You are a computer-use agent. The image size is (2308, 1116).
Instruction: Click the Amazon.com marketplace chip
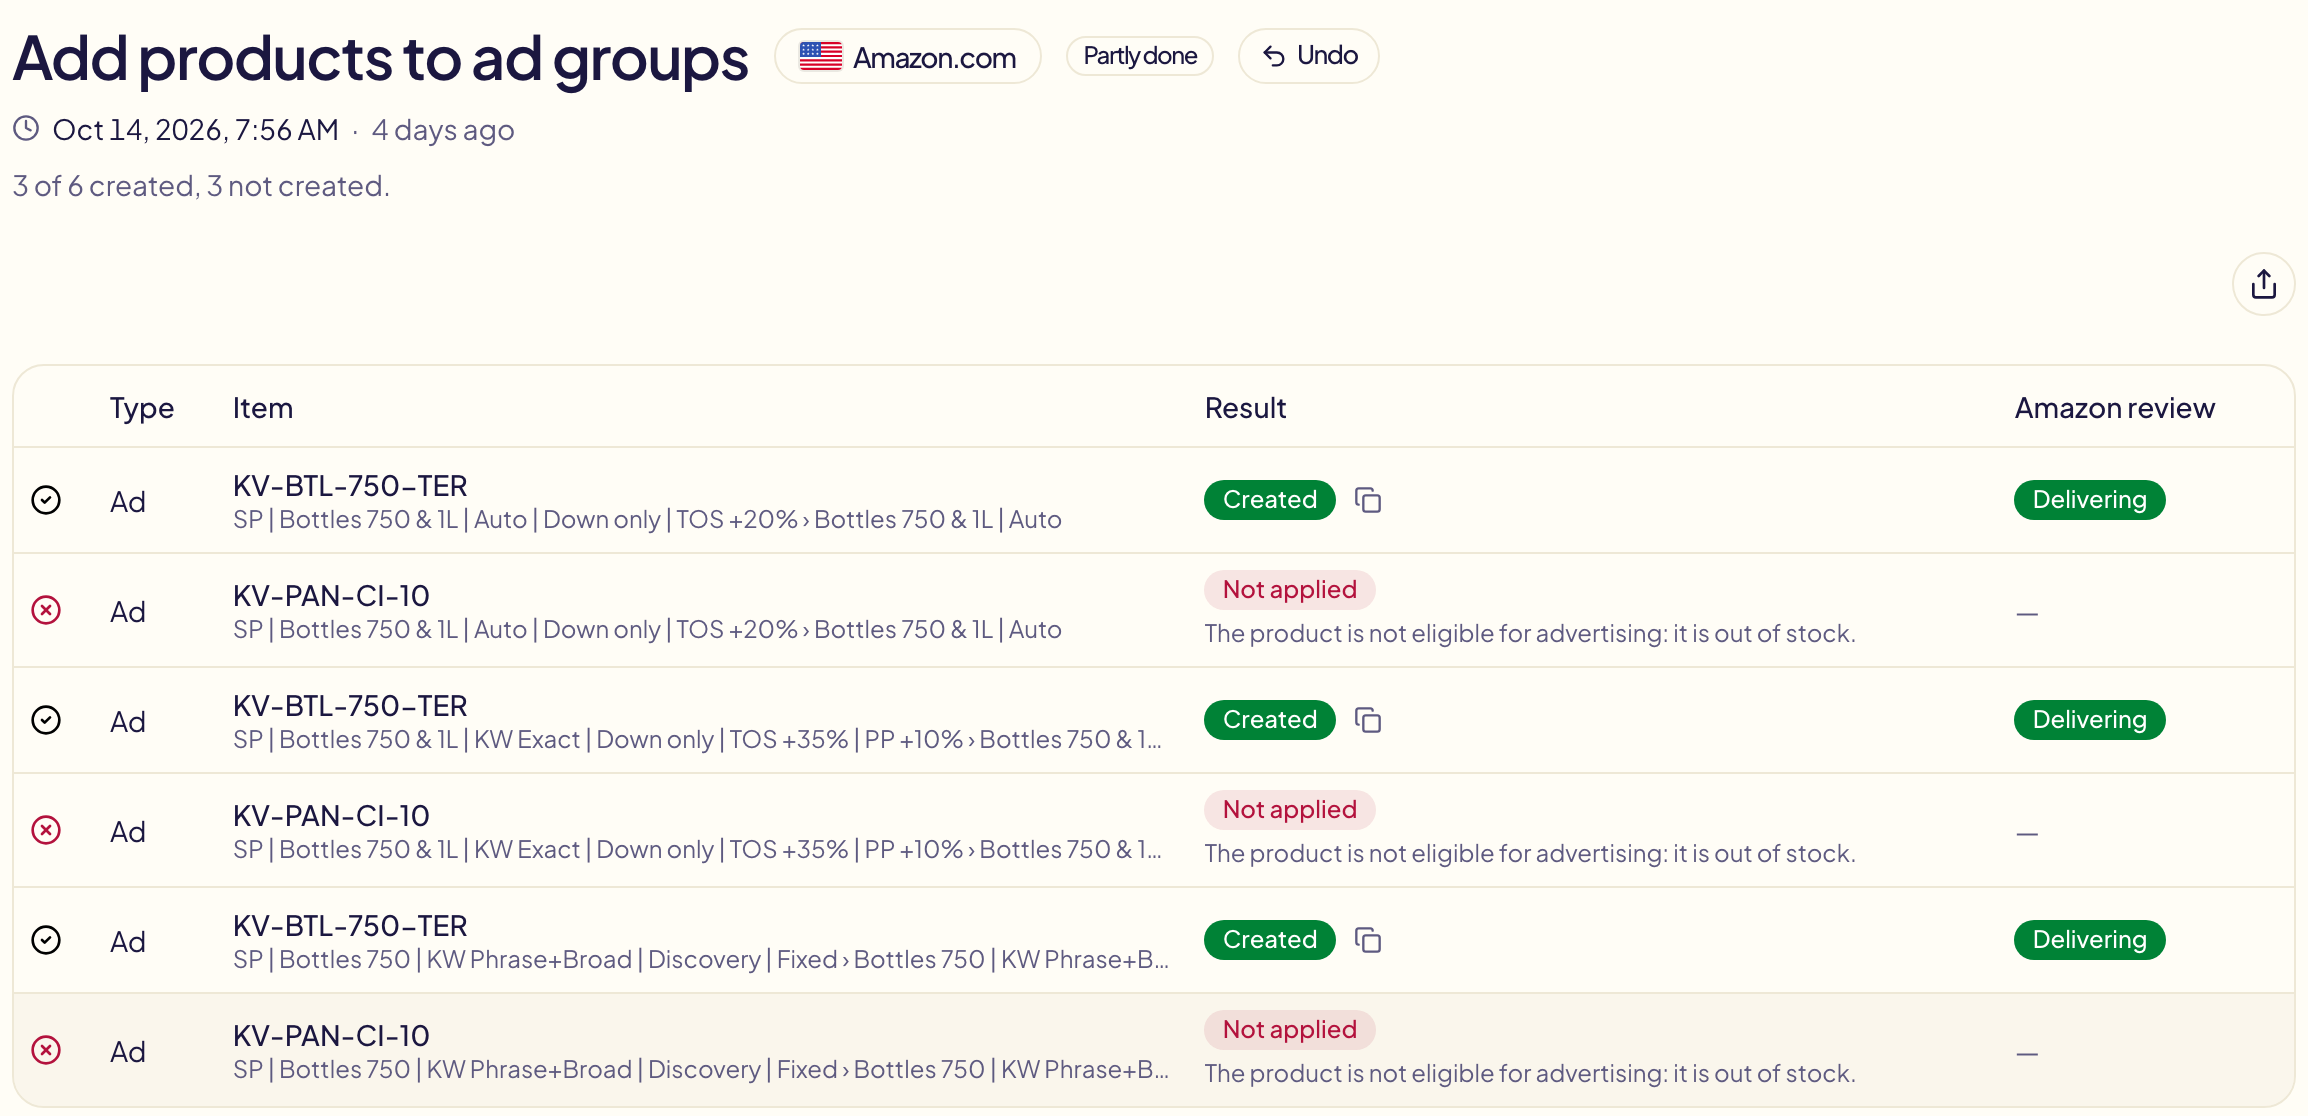click(x=908, y=56)
